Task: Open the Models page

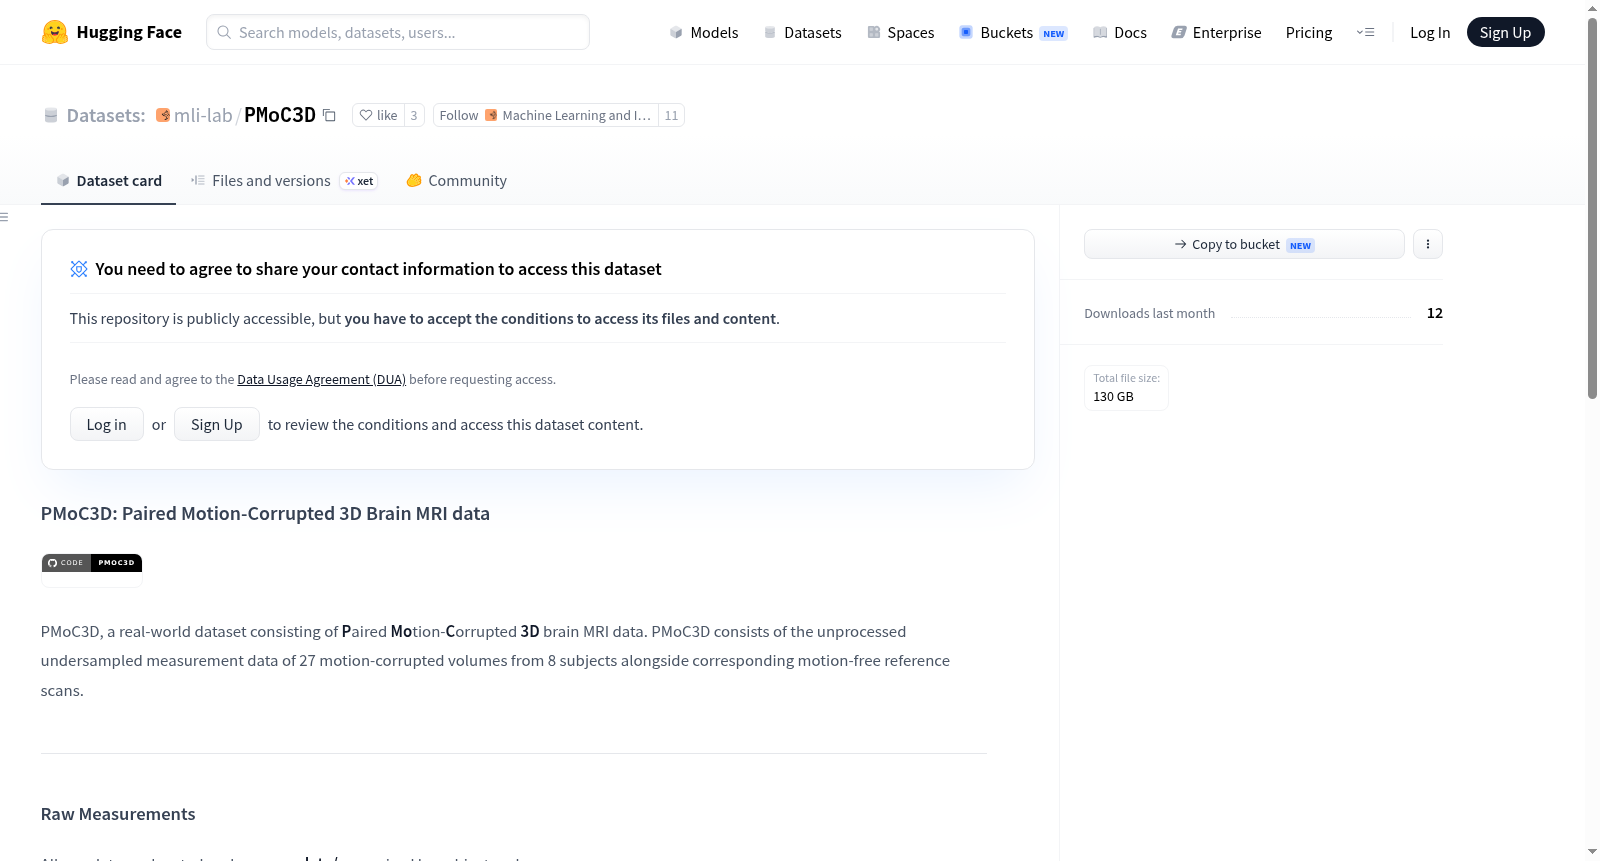Action: [x=704, y=32]
